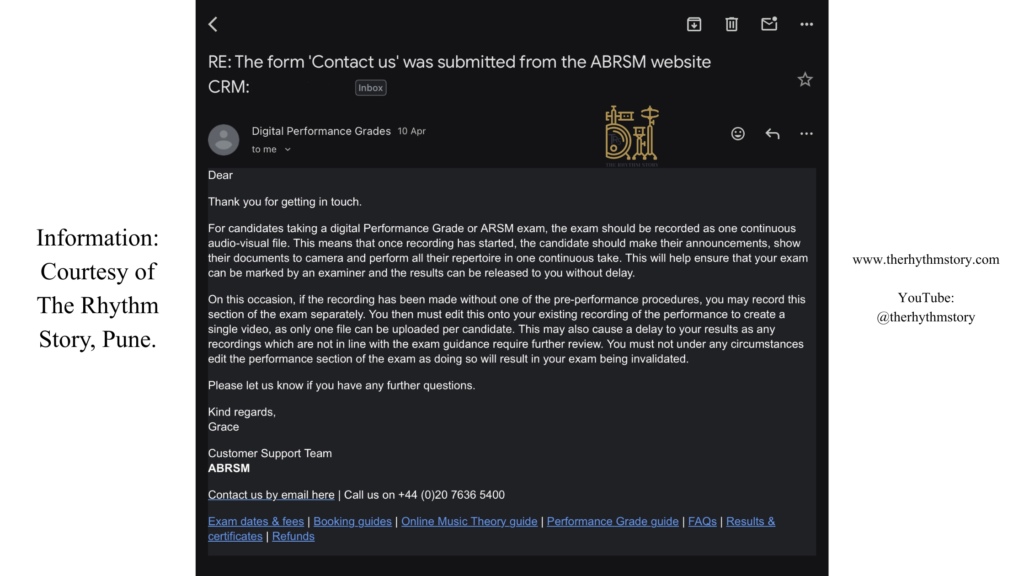Open the 'FAQs' link
This screenshot has width=1024, height=576.
coord(702,520)
